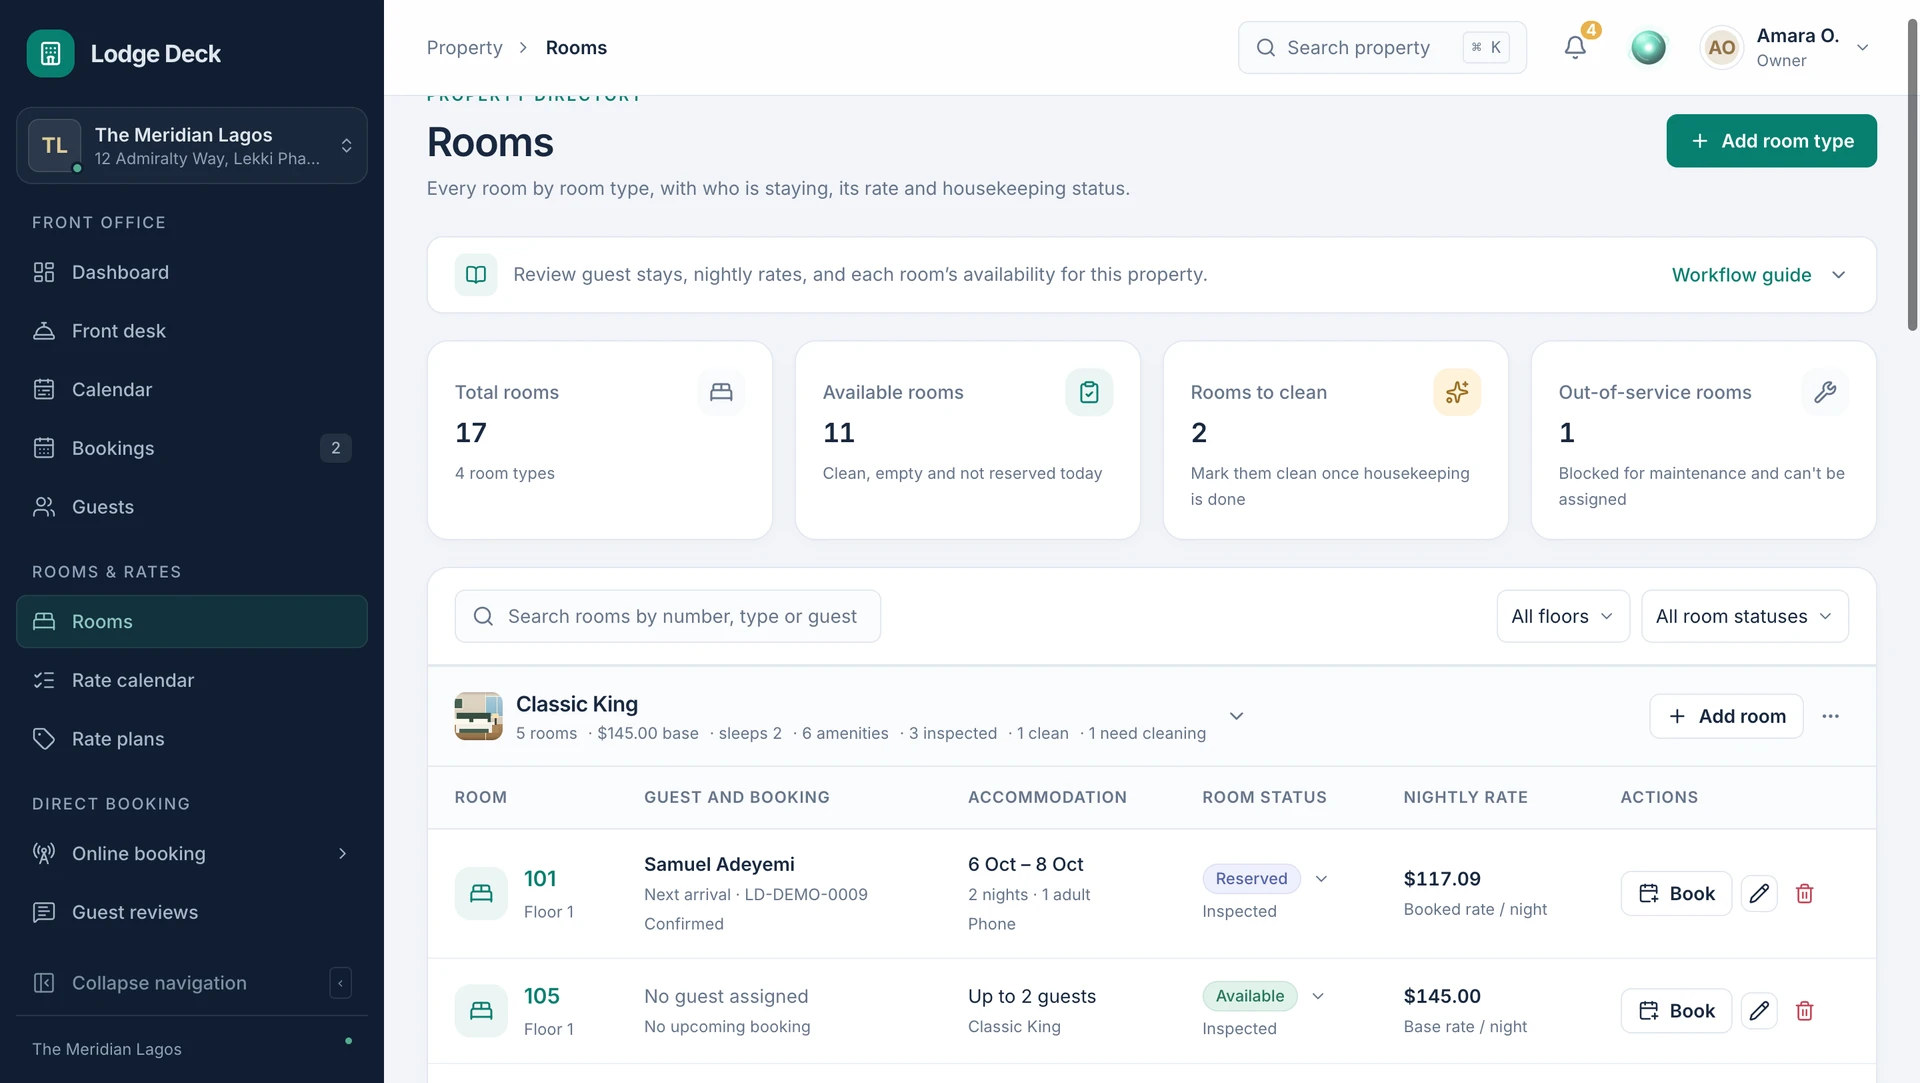The width and height of the screenshot is (1920, 1083).
Task: Click the AO user avatar
Action: (1721, 47)
